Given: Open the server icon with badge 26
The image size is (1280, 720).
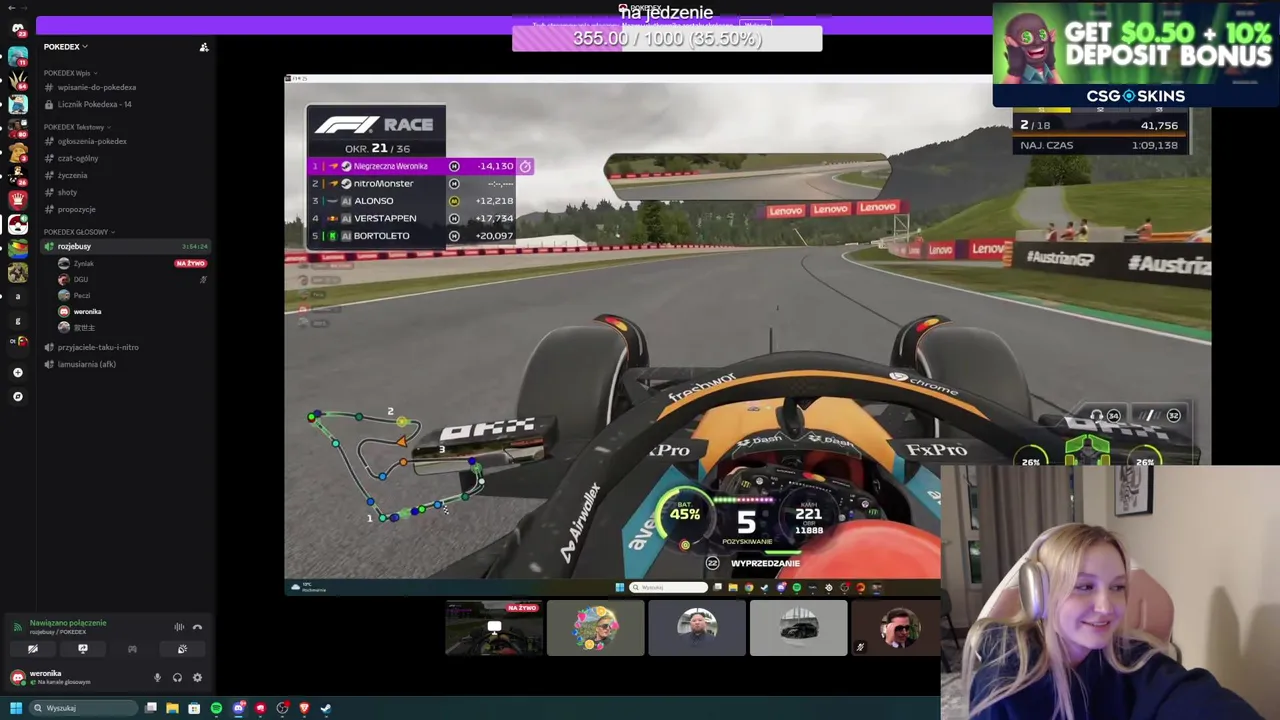Looking at the screenshot, I should [x=18, y=177].
